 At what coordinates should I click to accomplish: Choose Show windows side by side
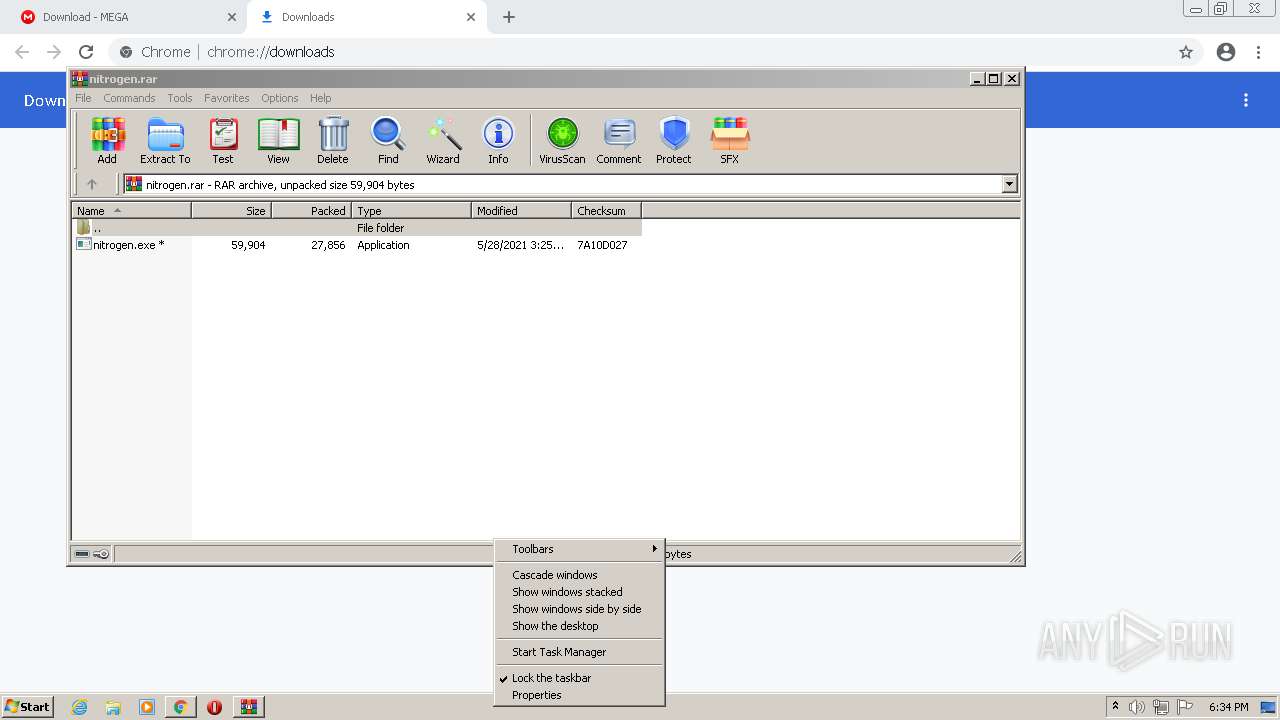point(579,609)
